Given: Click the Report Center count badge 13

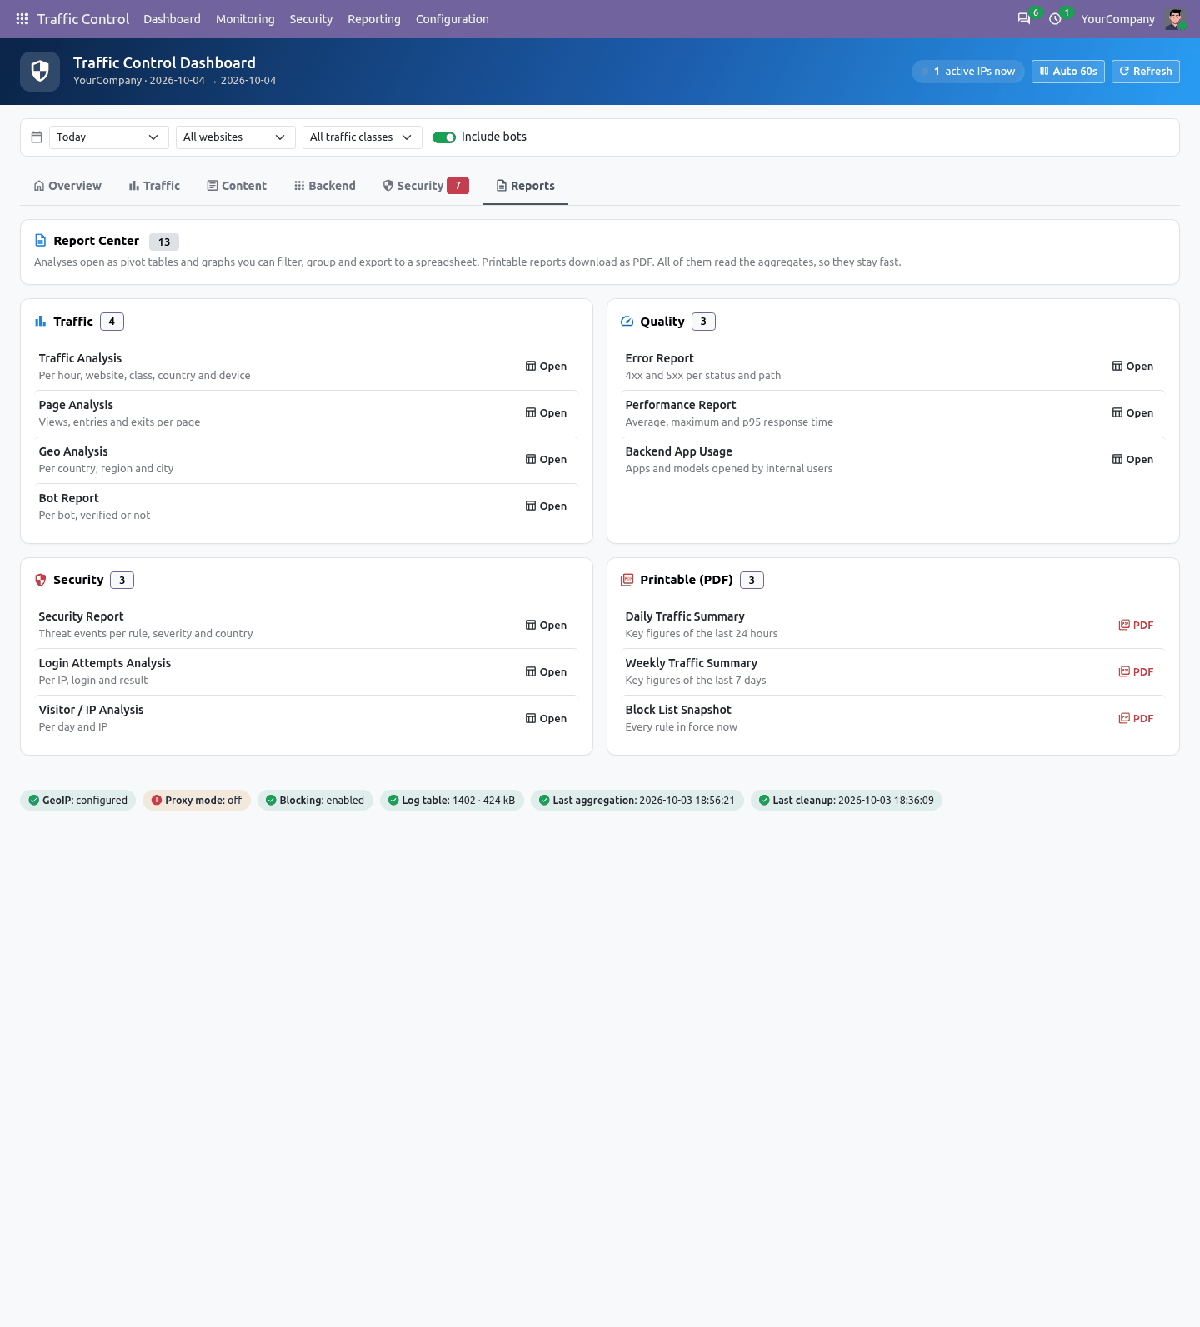Looking at the screenshot, I should coord(164,242).
